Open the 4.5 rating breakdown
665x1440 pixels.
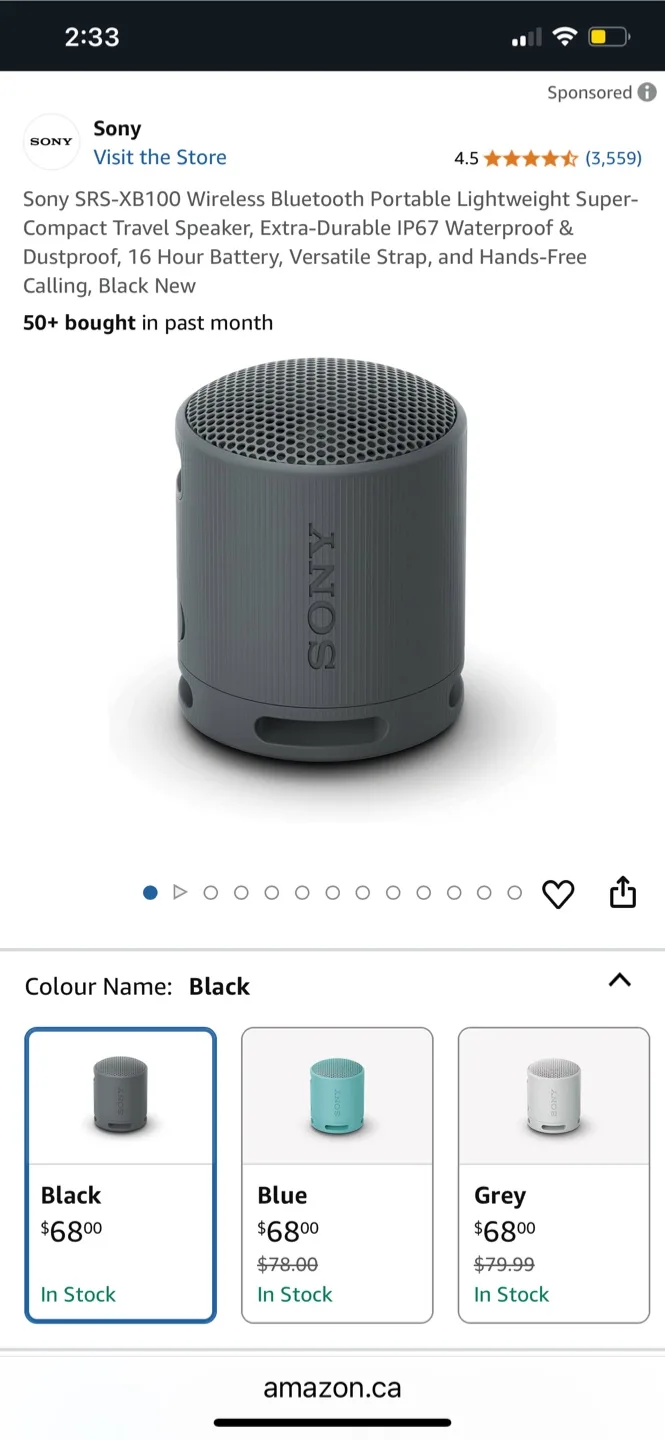[x=466, y=158]
